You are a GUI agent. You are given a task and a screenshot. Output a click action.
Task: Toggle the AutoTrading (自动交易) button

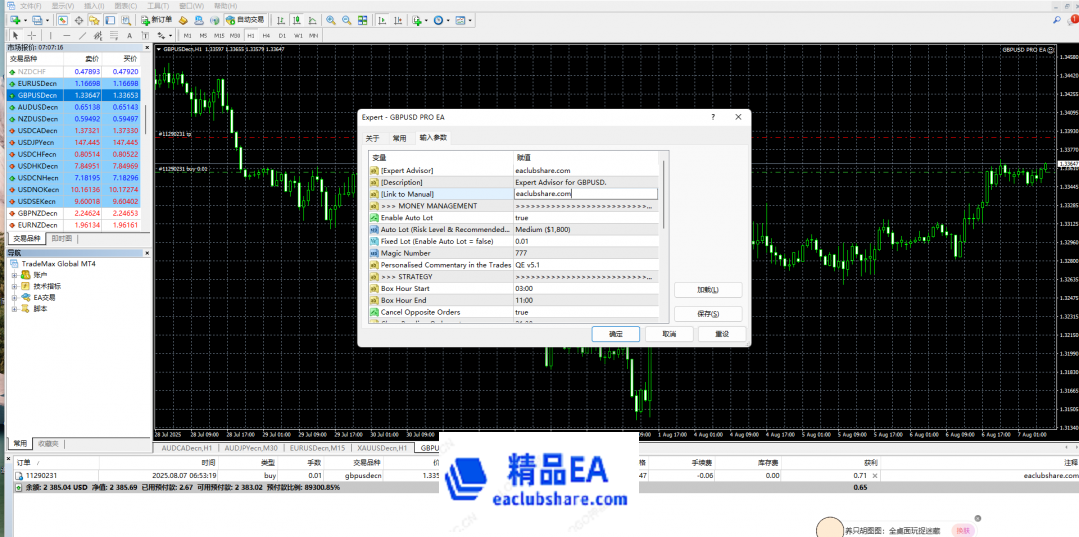pyautogui.click(x=244, y=20)
